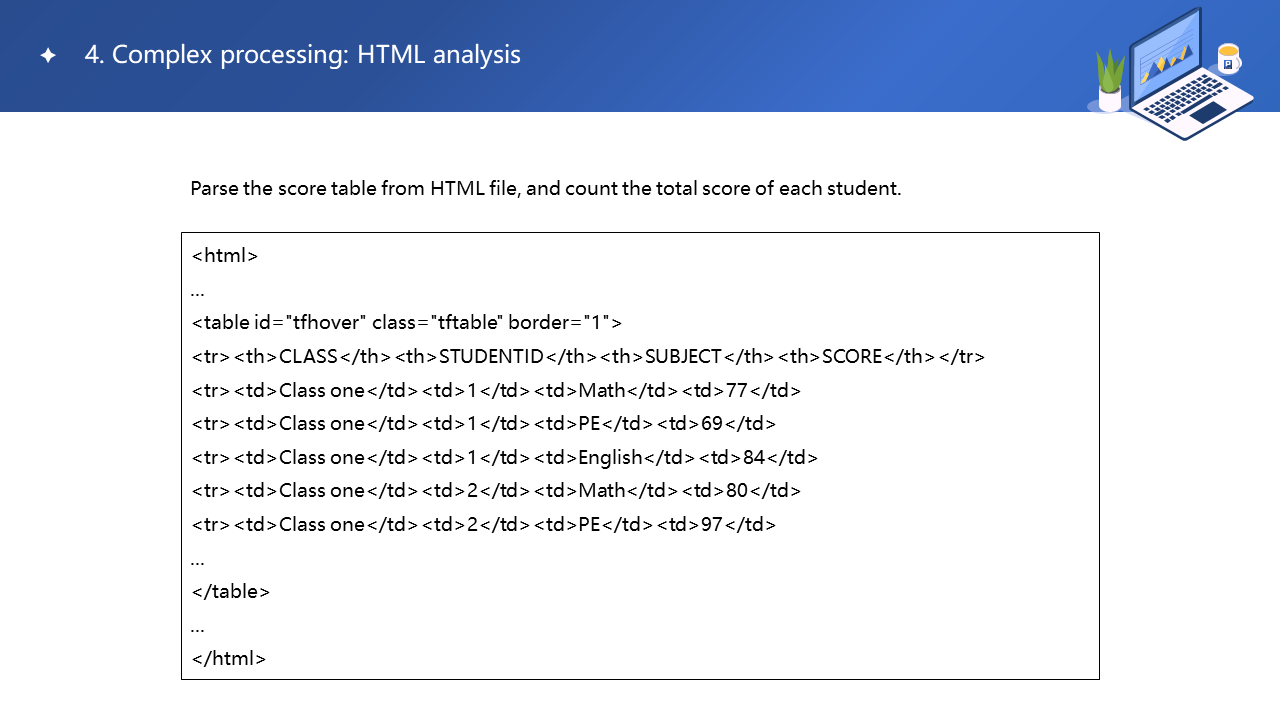Viewport: 1280px width, 720px height.
Task: Click the PE score 69 row
Action: point(484,423)
